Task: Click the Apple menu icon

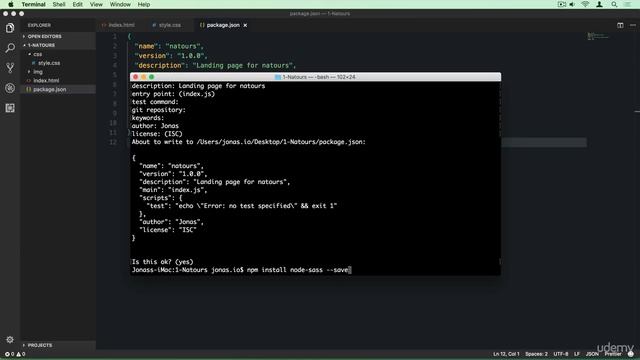Action: [x=11, y=4]
